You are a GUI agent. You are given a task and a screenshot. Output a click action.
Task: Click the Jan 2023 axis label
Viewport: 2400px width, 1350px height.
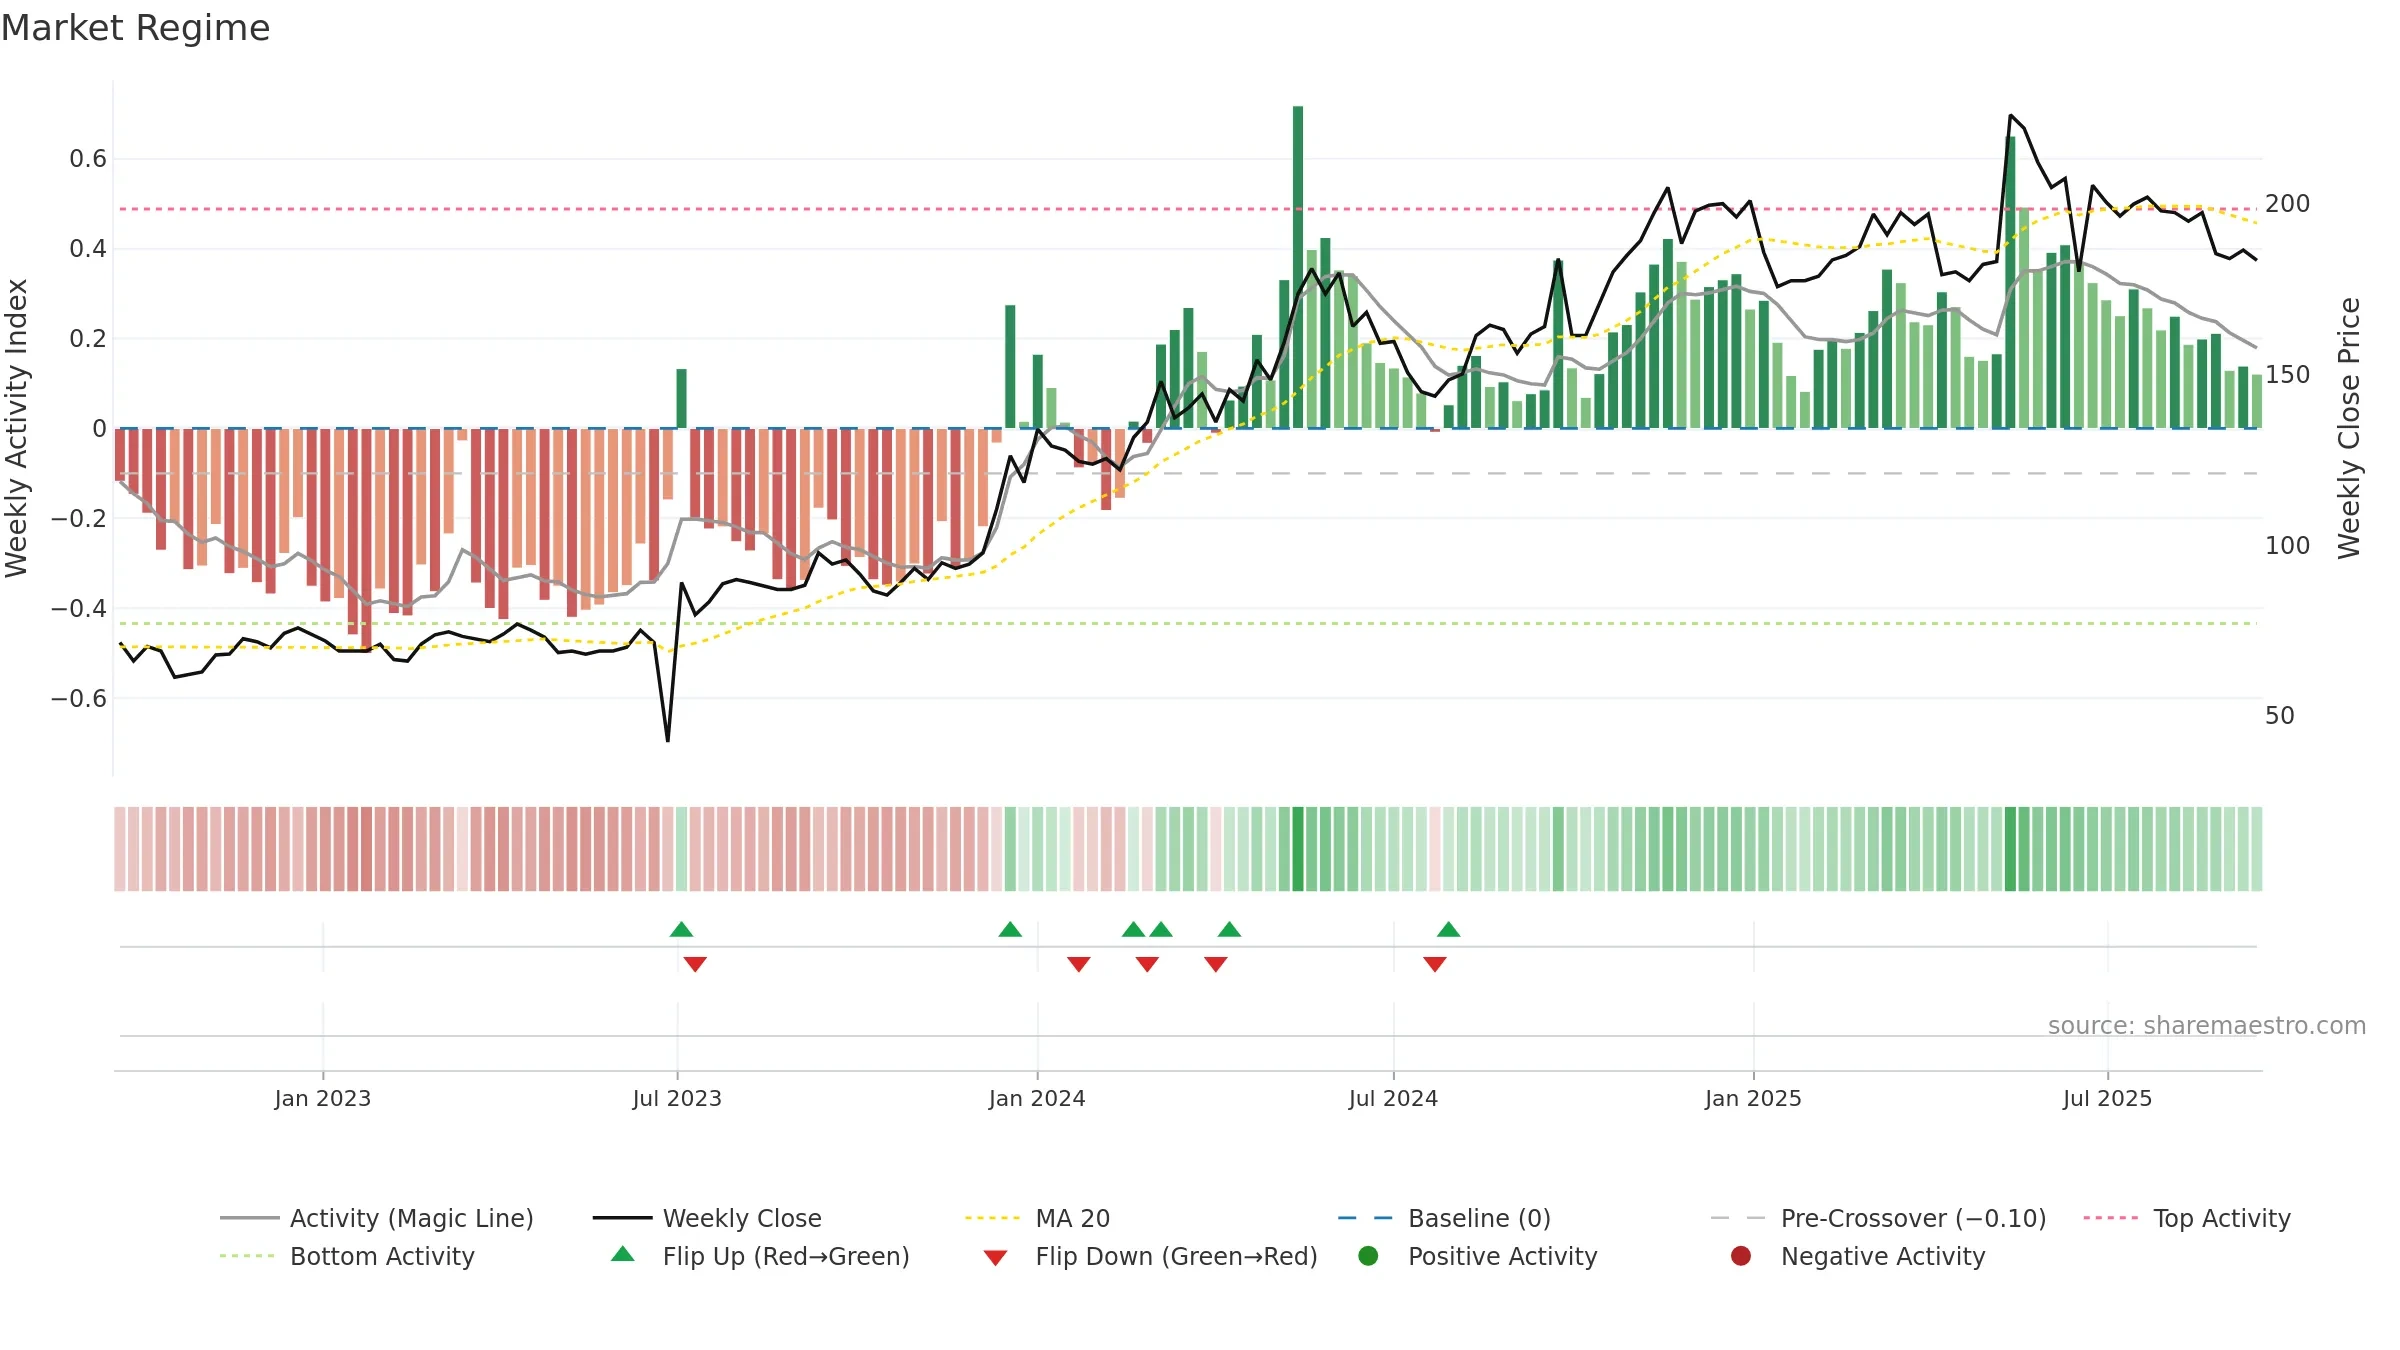pos(323,1098)
